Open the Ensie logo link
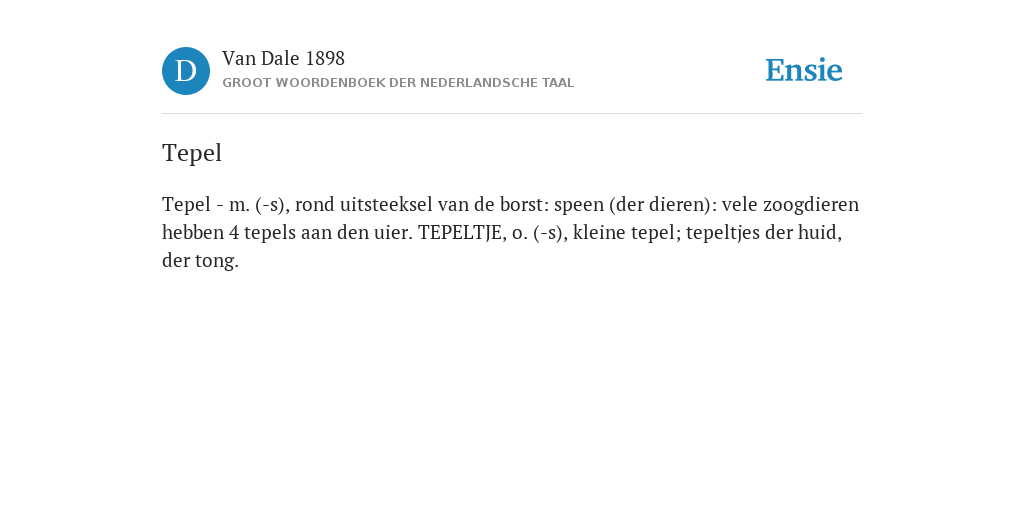The height and width of the screenshot is (512, 1024). [x=804, y=71]
